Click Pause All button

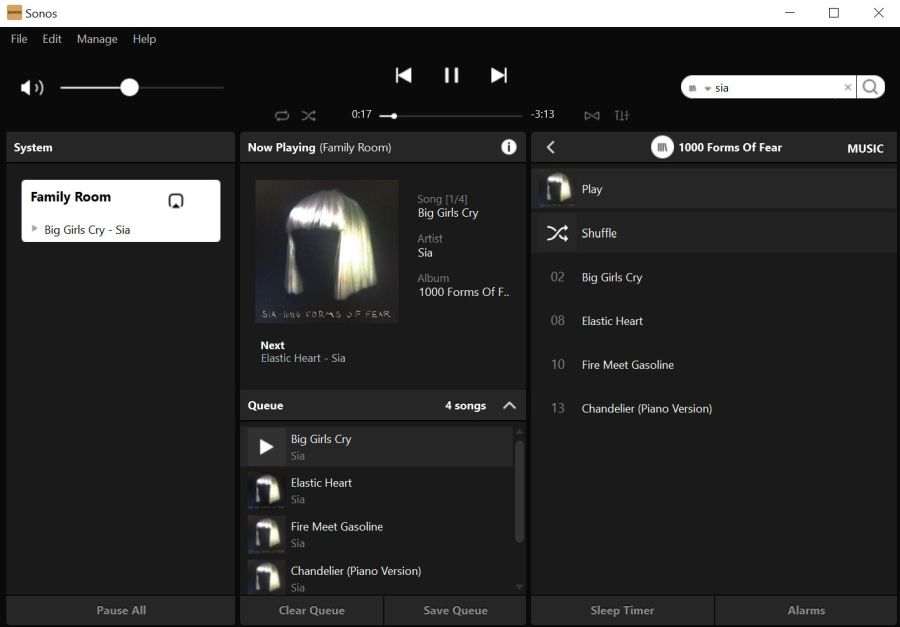pyautogui.click(x=121, y=610)
